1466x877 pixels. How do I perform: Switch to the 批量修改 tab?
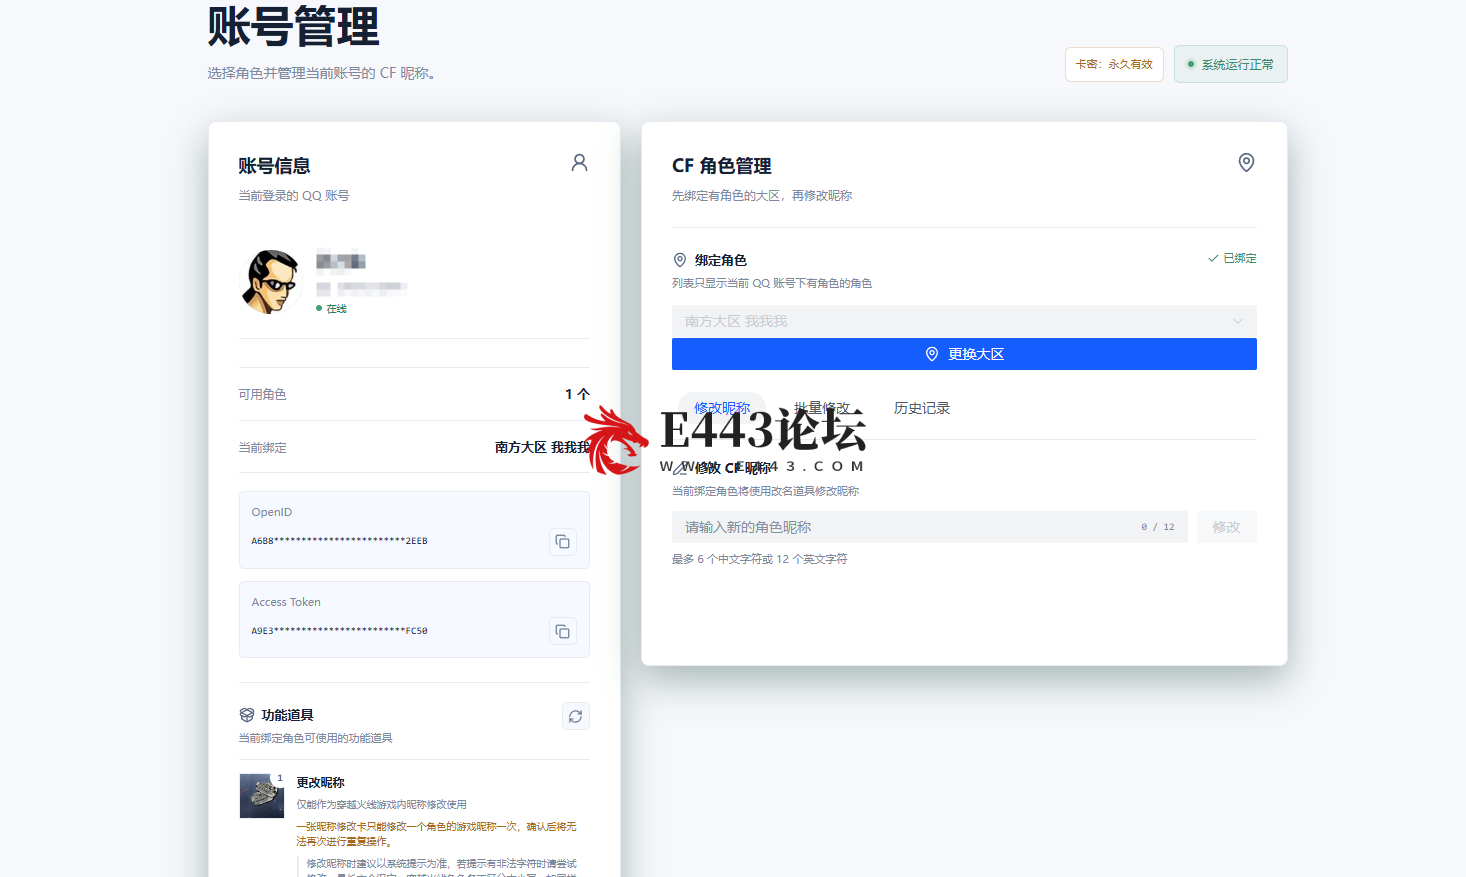[822, 408]
